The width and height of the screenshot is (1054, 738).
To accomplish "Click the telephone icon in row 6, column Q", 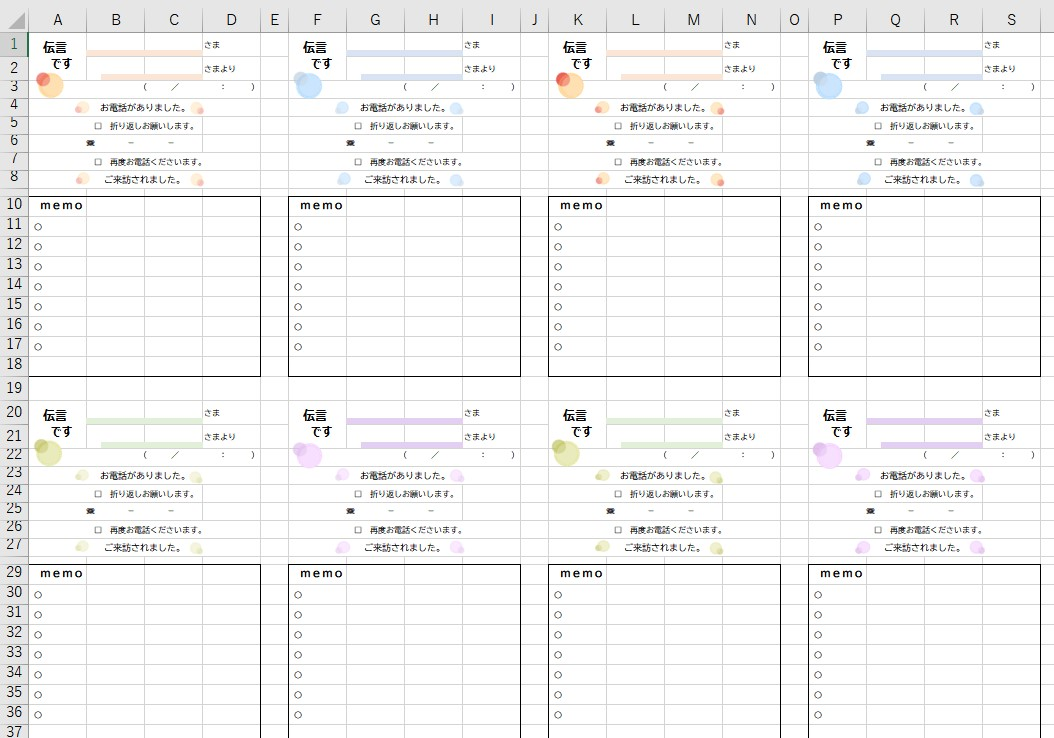I will (x=871, y=143).
